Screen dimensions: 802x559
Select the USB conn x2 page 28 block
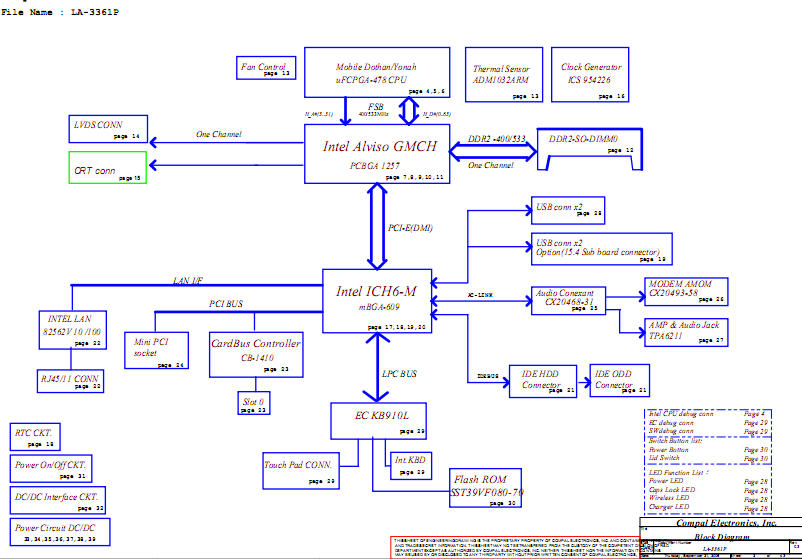[568, 210]
